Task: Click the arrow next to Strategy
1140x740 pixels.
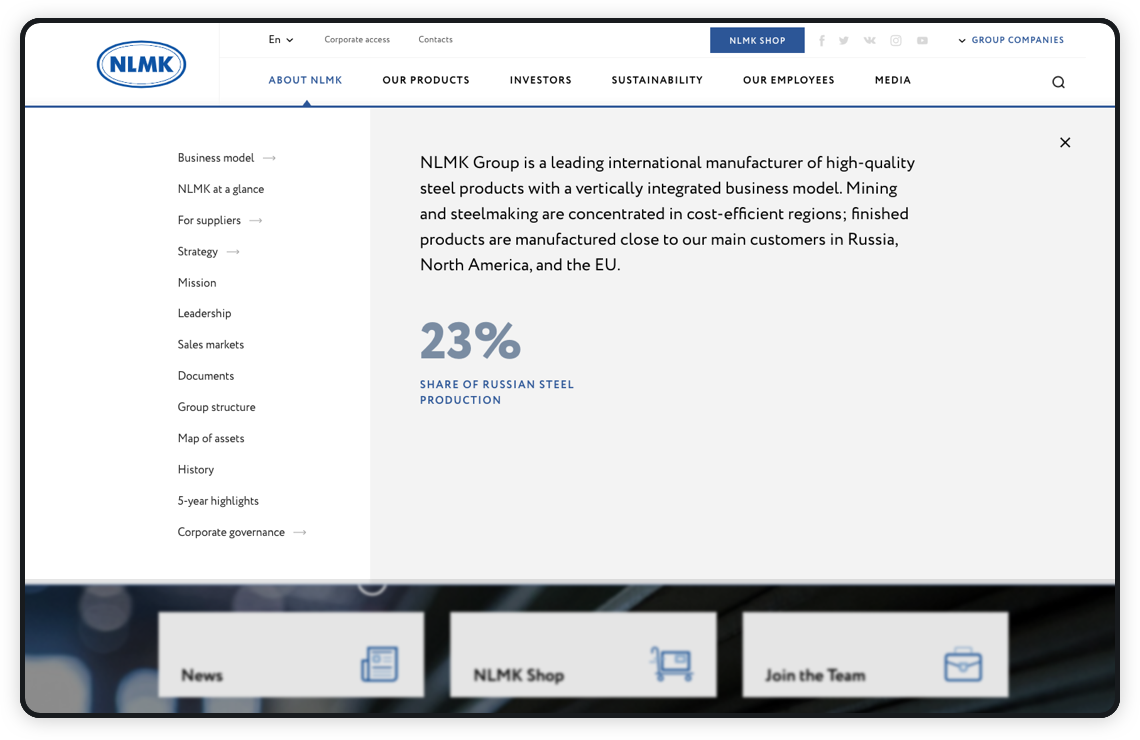Action: click(233, 252)
